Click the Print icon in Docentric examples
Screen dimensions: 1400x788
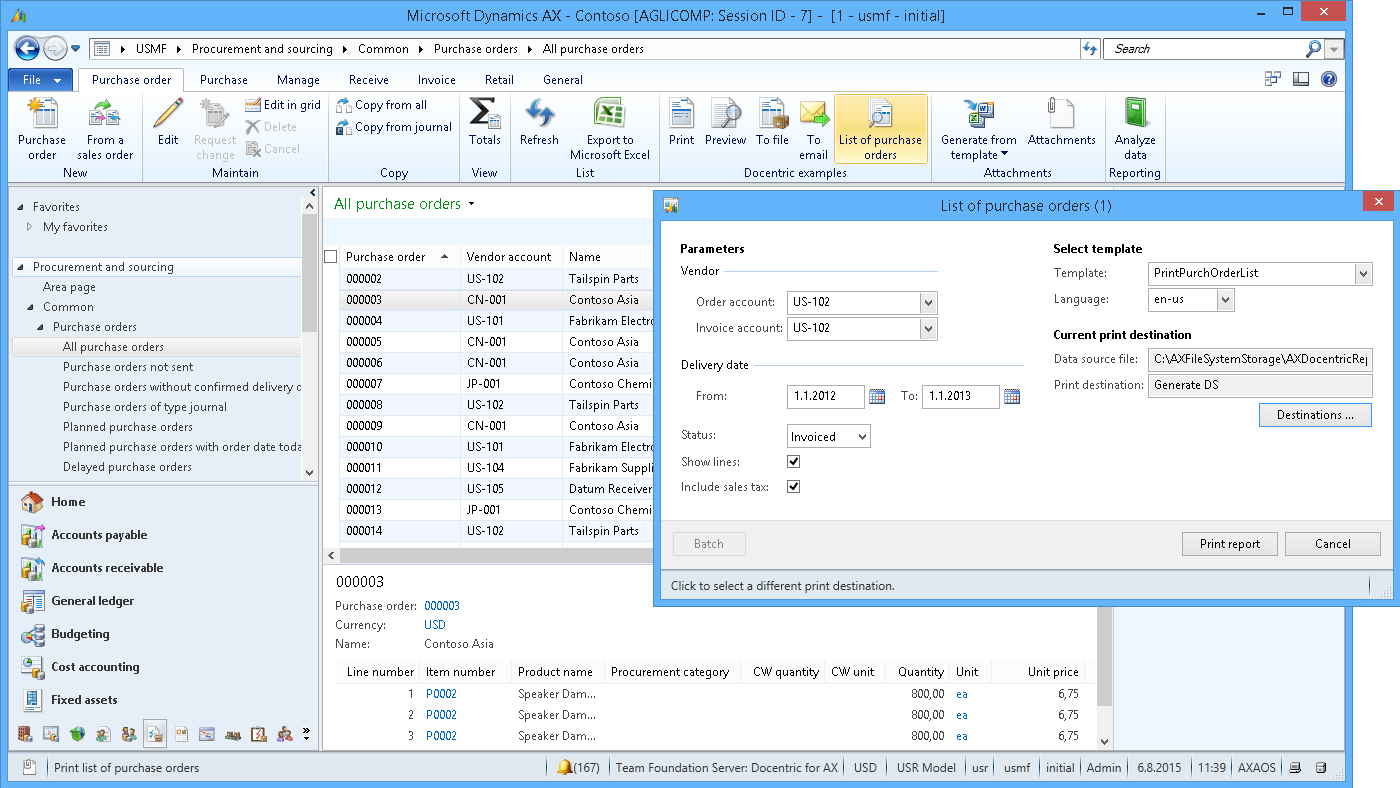tap(682, 113)
